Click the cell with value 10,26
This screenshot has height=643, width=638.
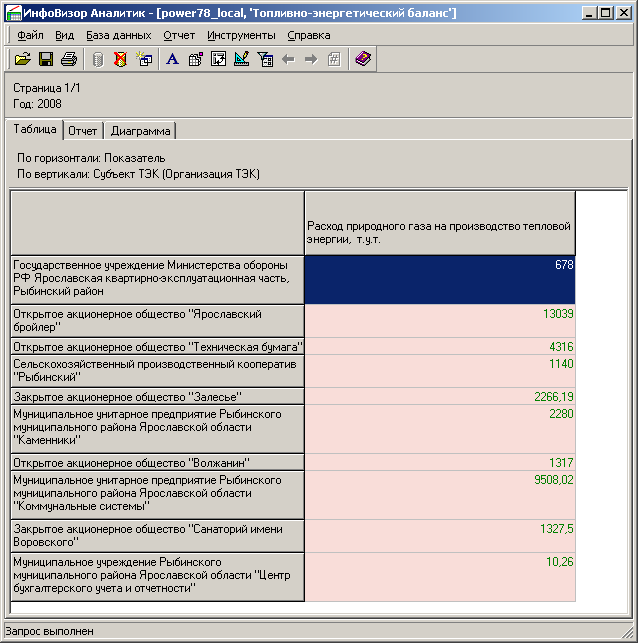click(440, 577)
